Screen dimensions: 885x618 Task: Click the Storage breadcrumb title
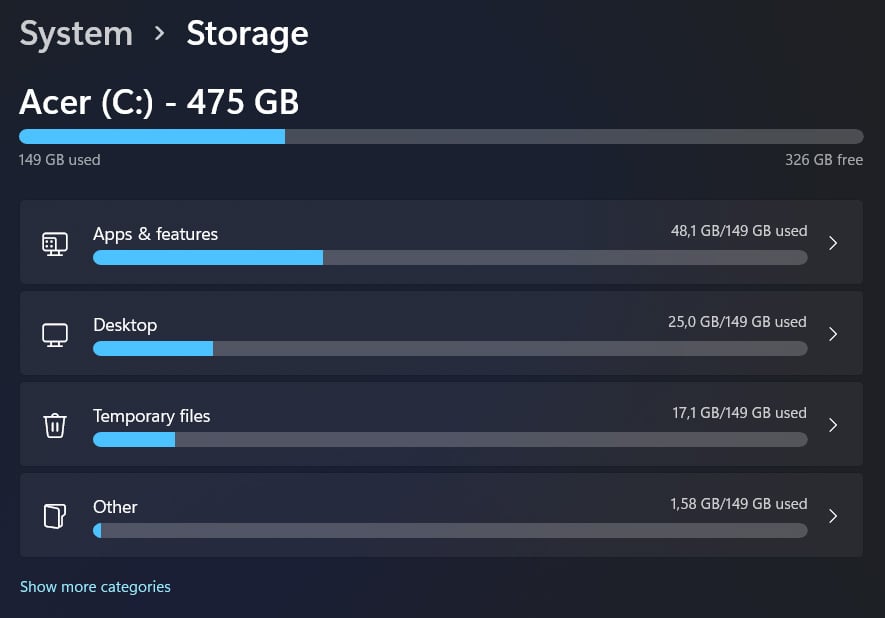point(247,34)
